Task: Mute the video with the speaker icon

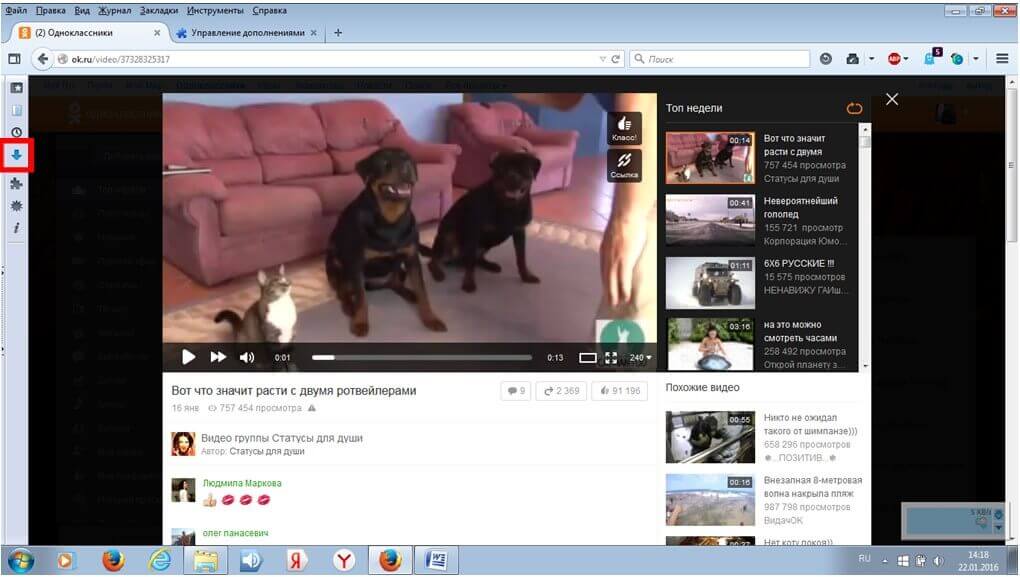Action: point(247,357)
